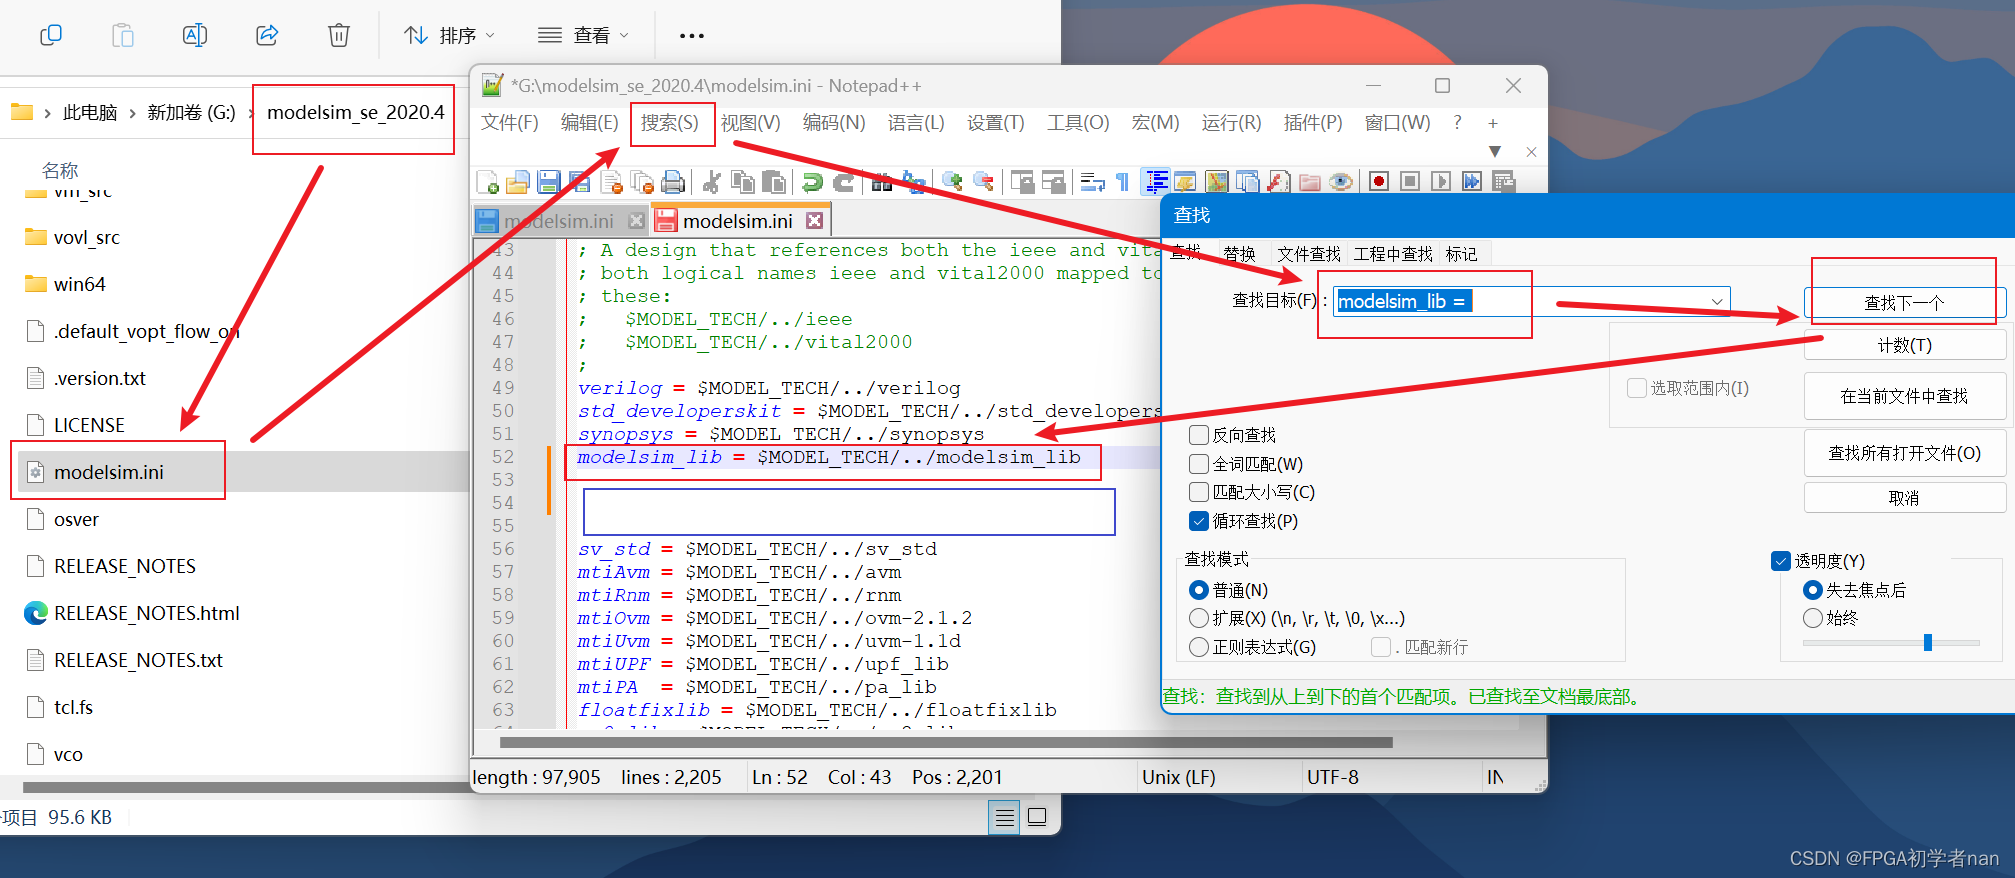Toggle word wrap toolbar icon
The image size is (2015, 878).
[x=1092, y=182]
